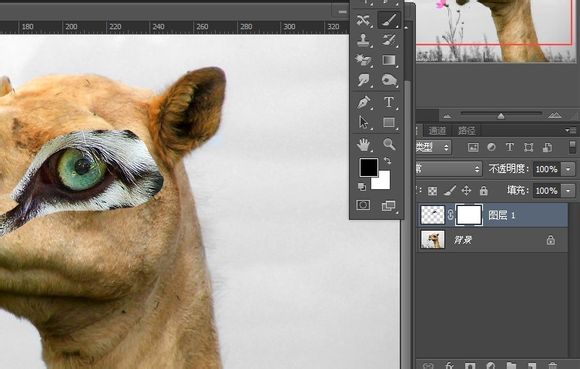This screenshot has height=369, width=580.
Task: Select the Clone Stamp tool
Action: [363, 40]
